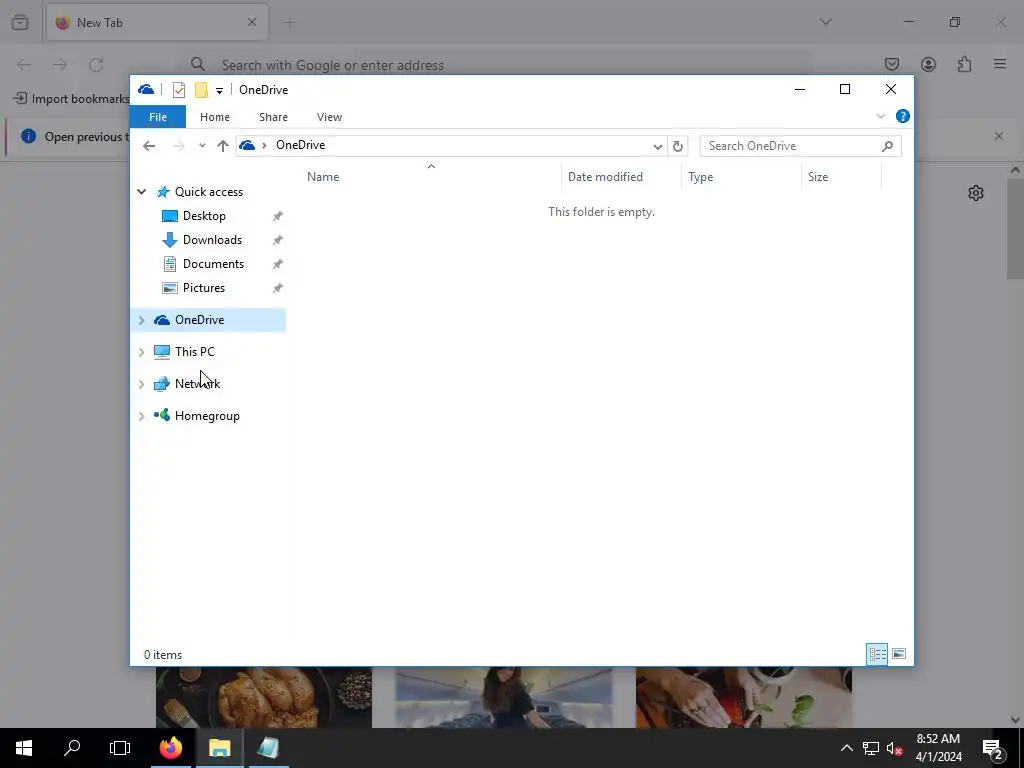The height and width of the screenshot is (768, 1024).
Task: Click the Properties quick access toolbar icon
Action: pos(178,89)
